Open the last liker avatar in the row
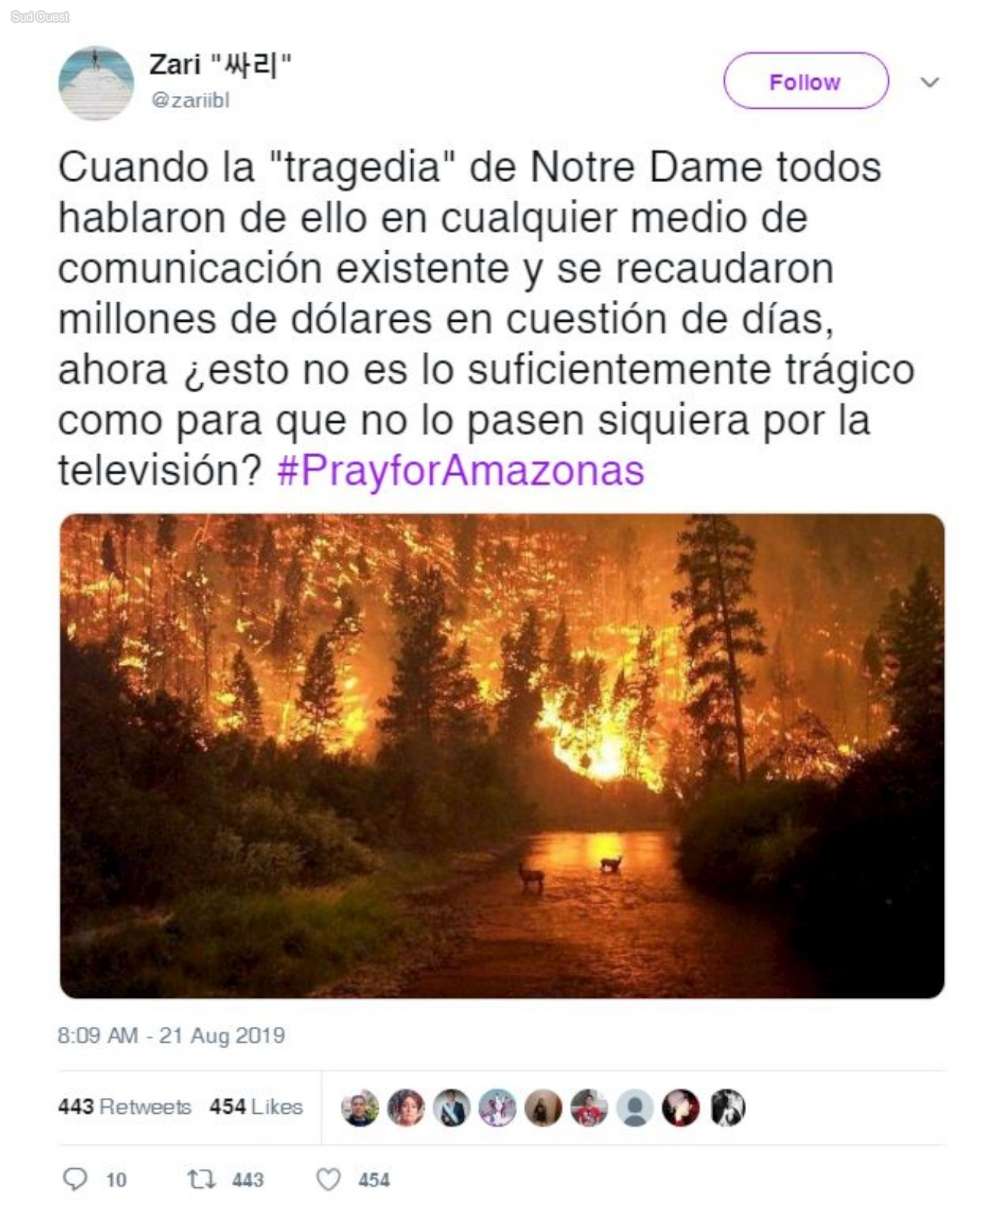This screenshot has height=1209, width=1000. click(x=727, y=1107)
